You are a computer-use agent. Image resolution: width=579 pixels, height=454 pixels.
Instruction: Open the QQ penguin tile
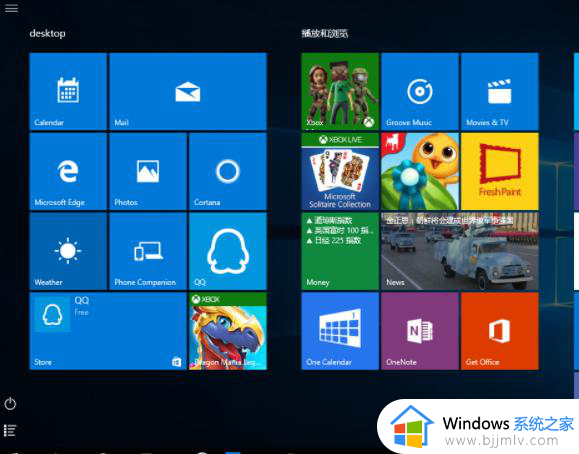[x=228, y=251]
